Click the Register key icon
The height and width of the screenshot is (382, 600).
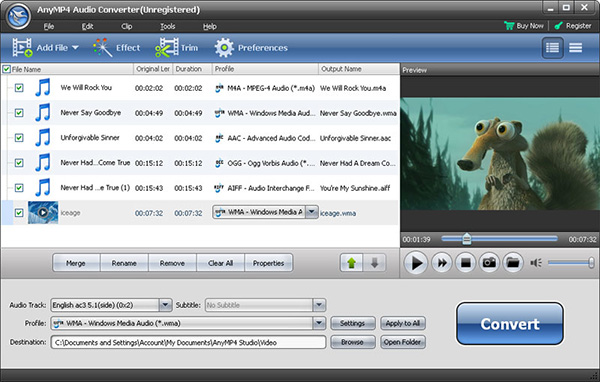[559, 26]
